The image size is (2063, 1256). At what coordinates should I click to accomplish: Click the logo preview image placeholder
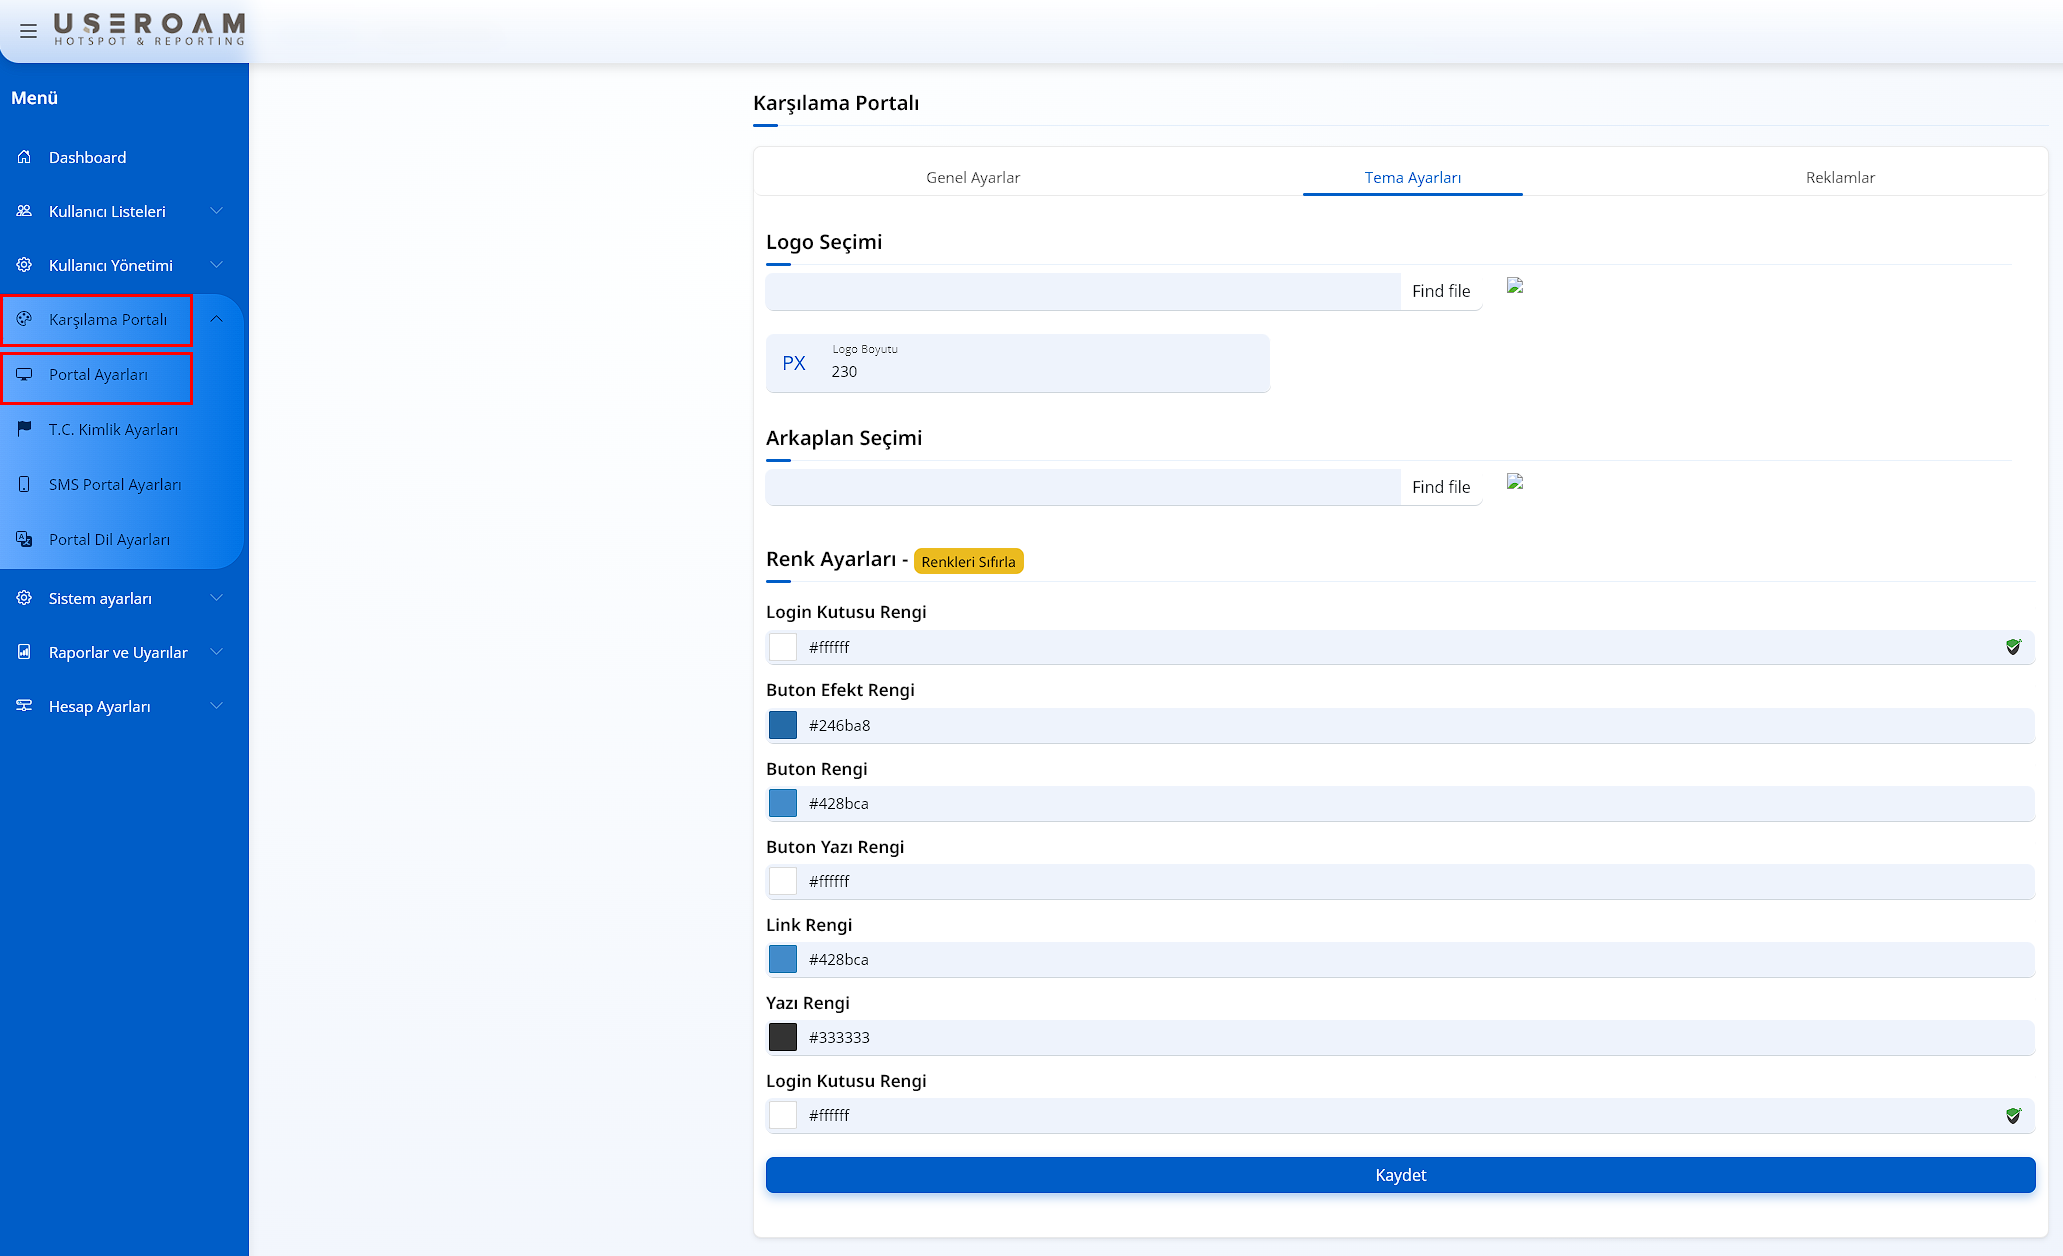tap(1515, 286)
